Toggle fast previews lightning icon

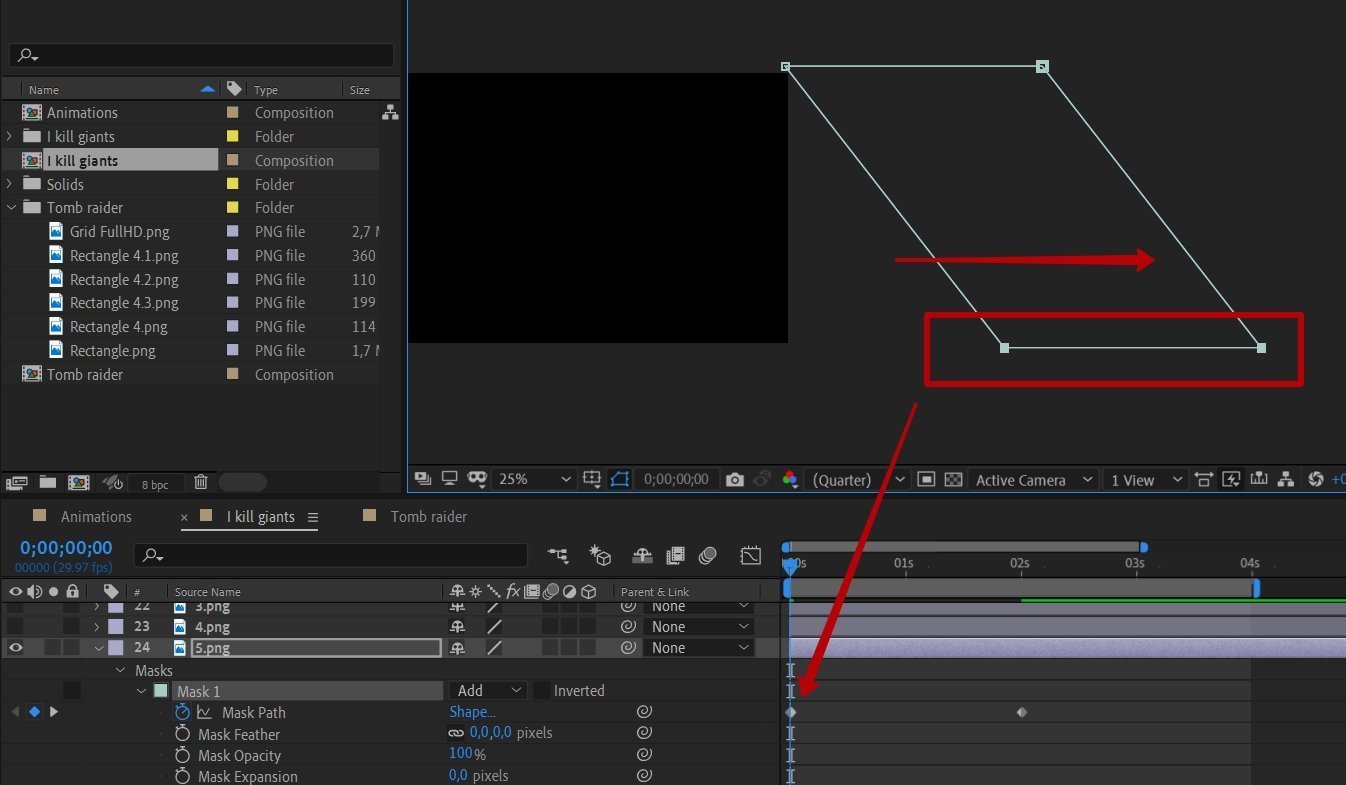tap(1231, 480)
